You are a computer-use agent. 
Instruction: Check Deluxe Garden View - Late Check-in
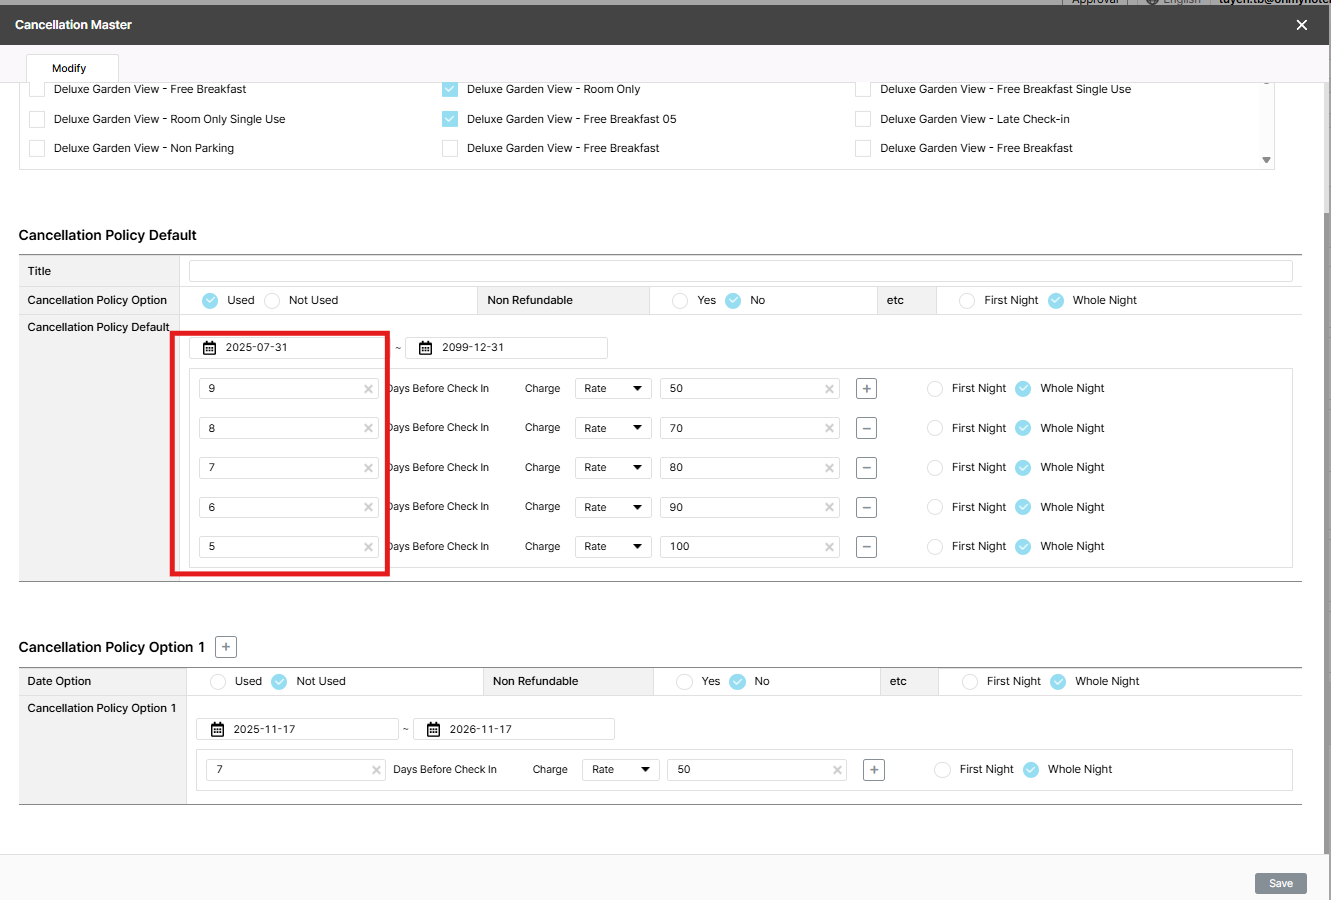[x=863, y=119]
